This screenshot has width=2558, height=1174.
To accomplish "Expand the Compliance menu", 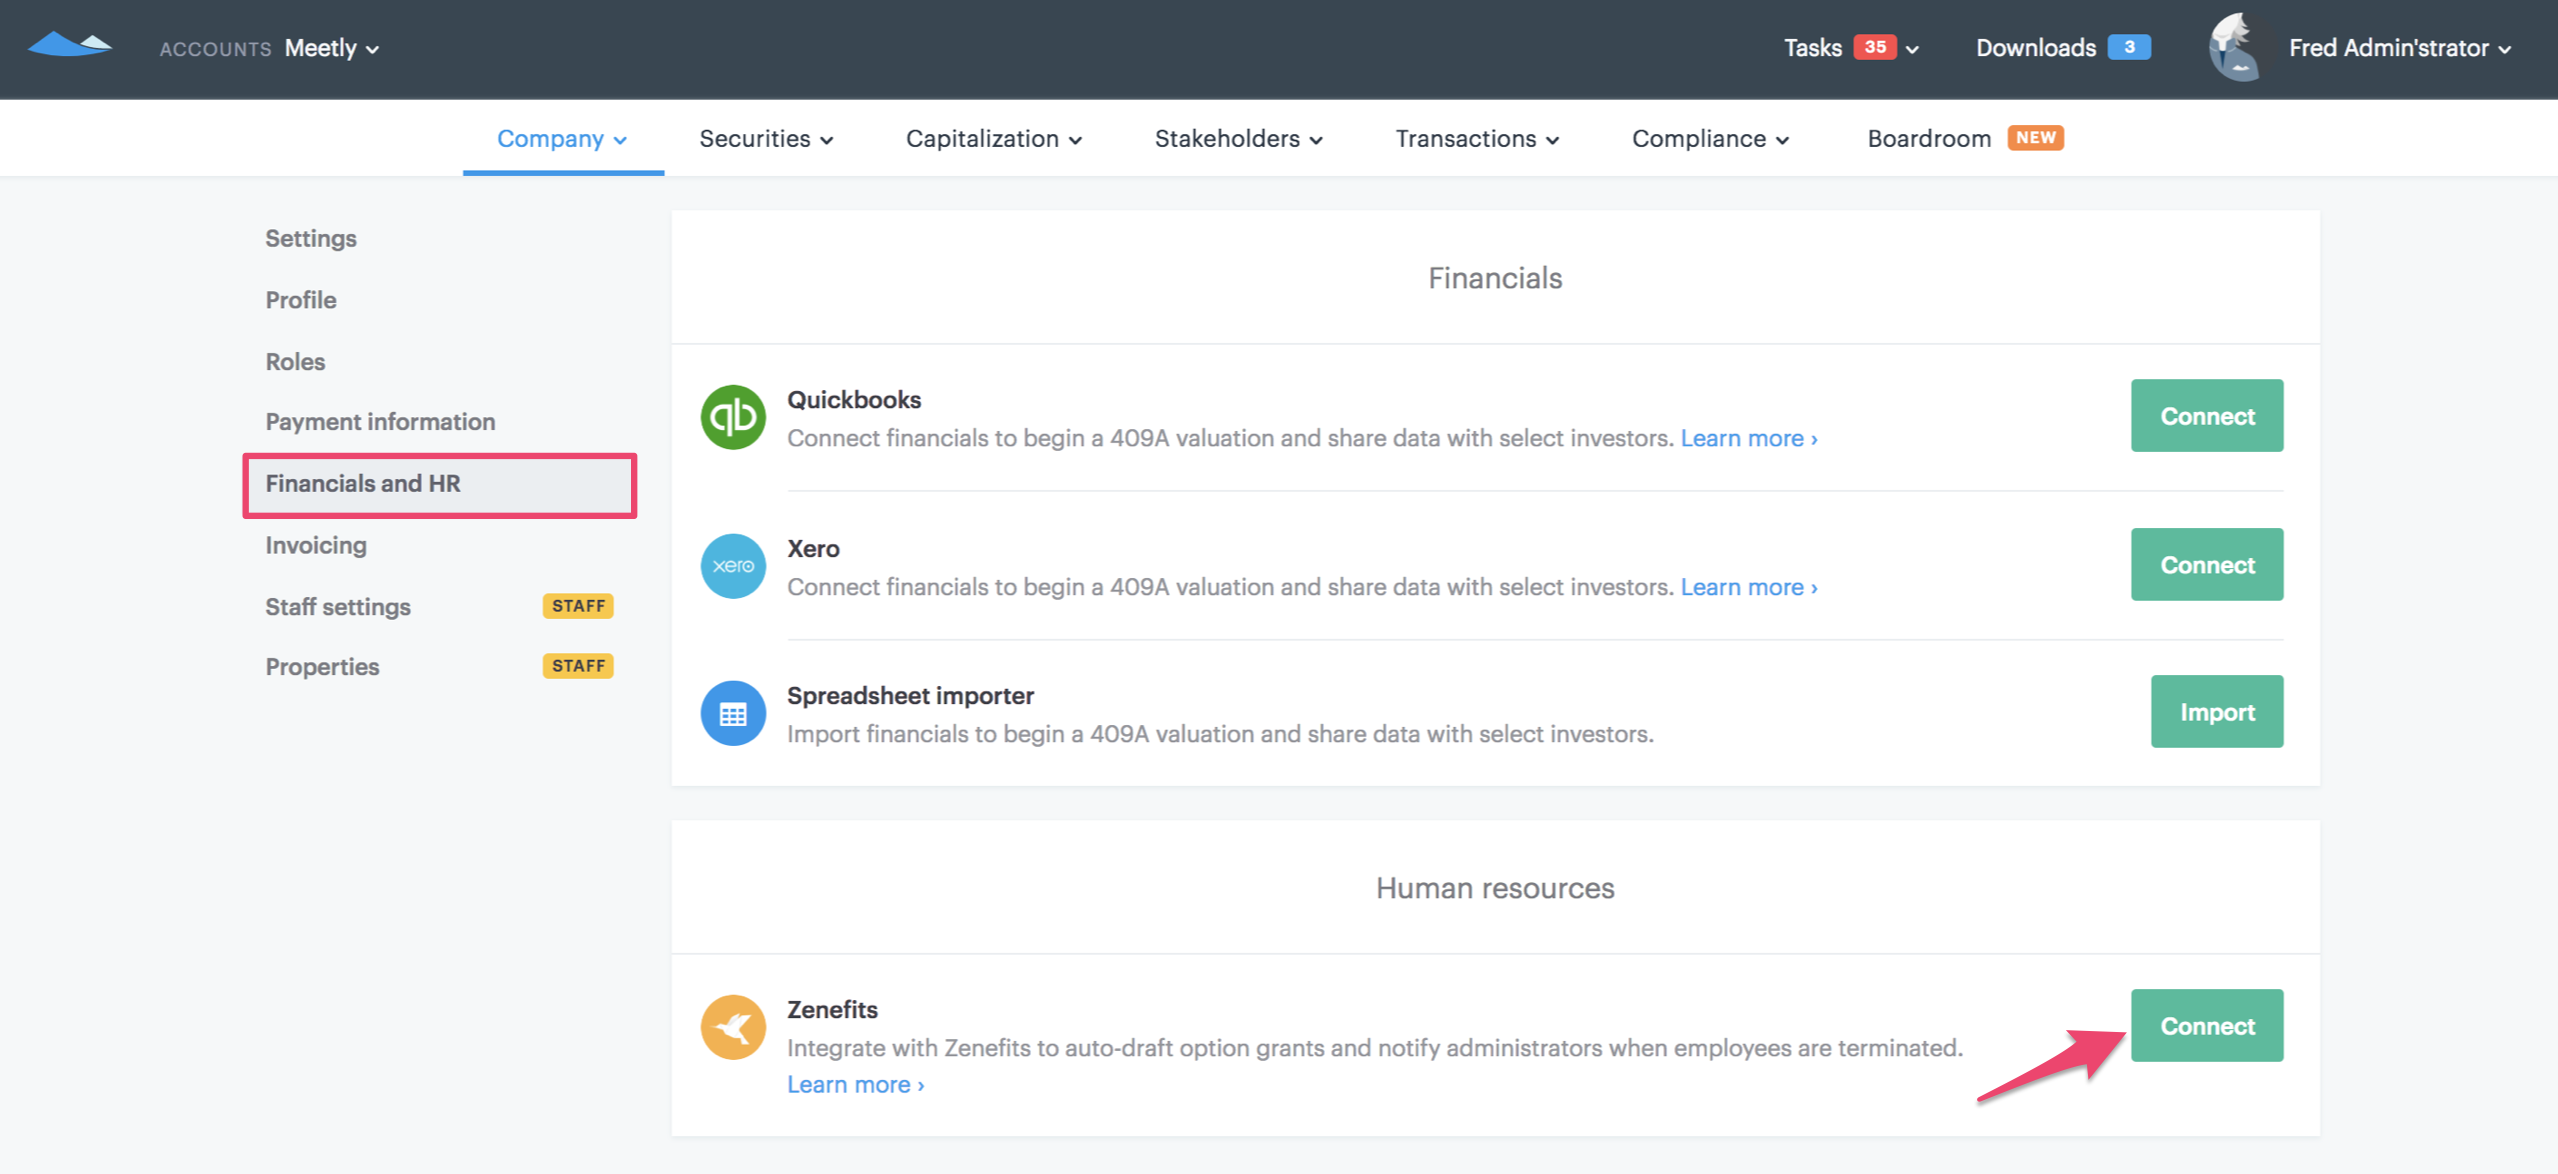I will 1710,139.
